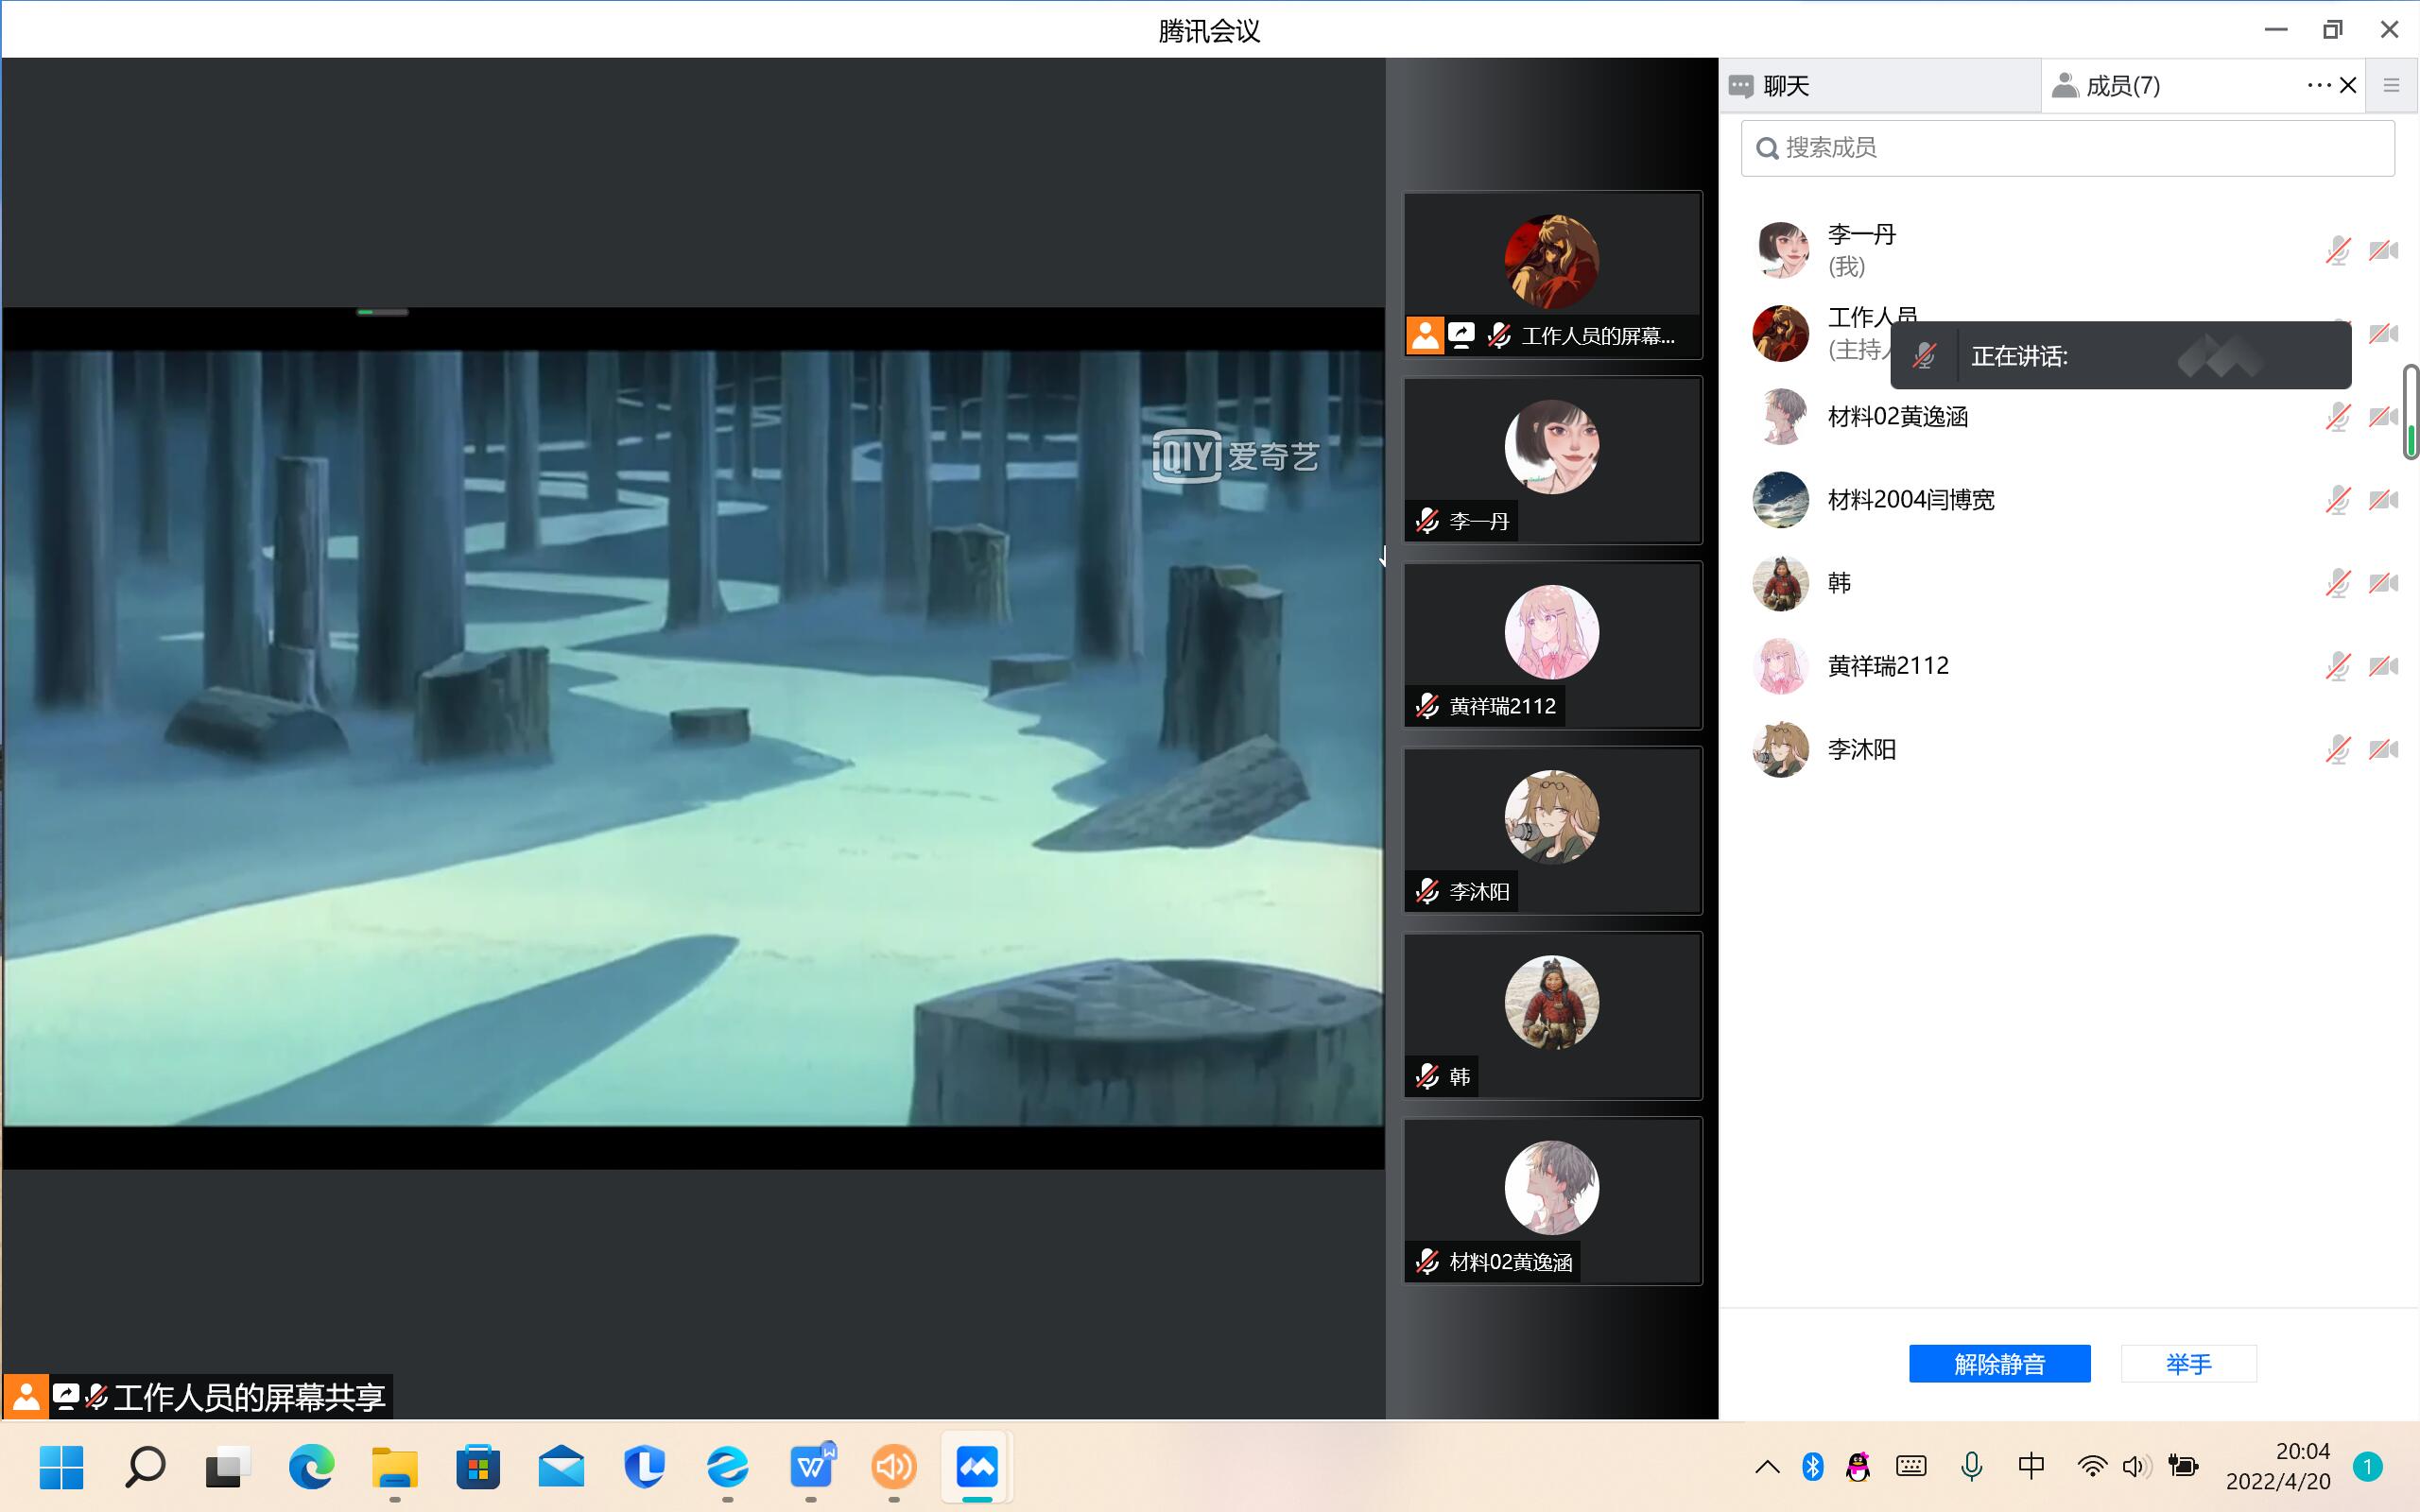Toggle camera icon for 材料02黄逸涵 row
This screenshot has width=2420, height=1512.
tap(2383, 416)
